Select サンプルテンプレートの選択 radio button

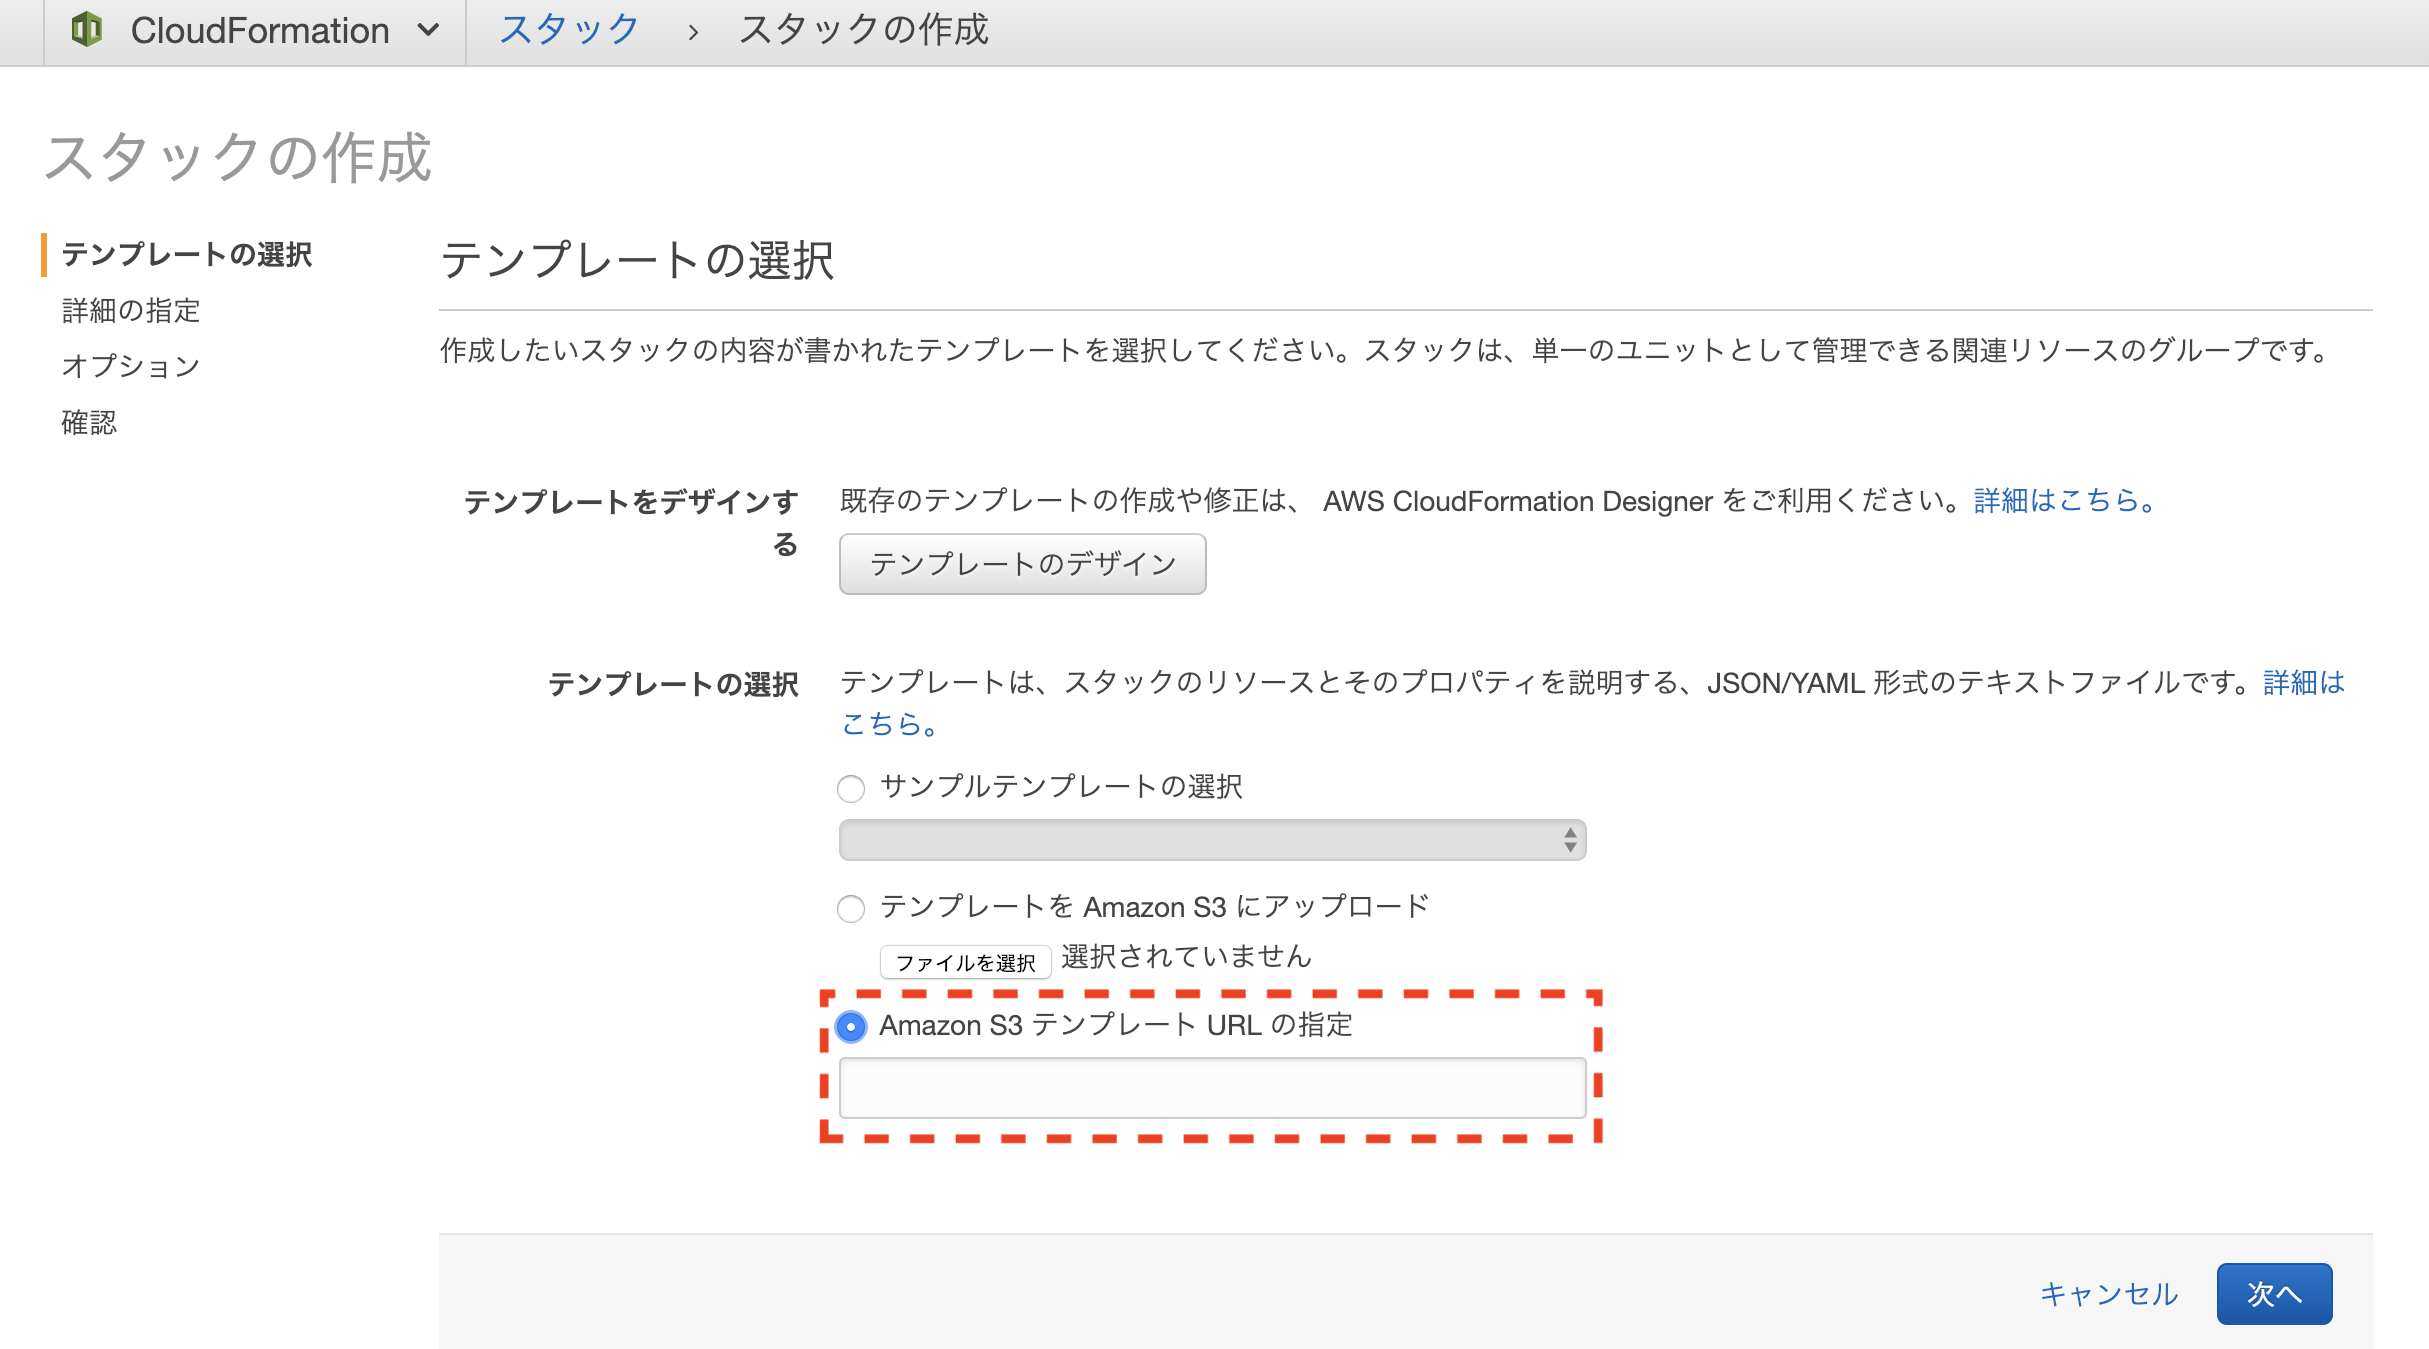[x=851, y=789]
